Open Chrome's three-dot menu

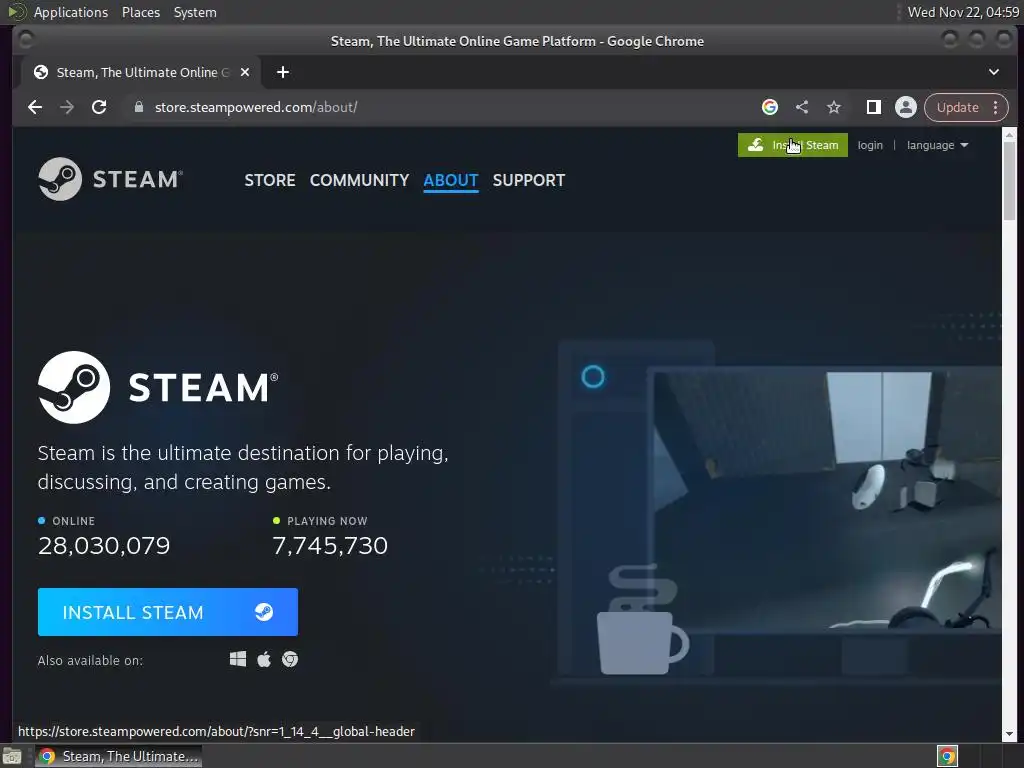pyautogui.click(x=995, y=107)
